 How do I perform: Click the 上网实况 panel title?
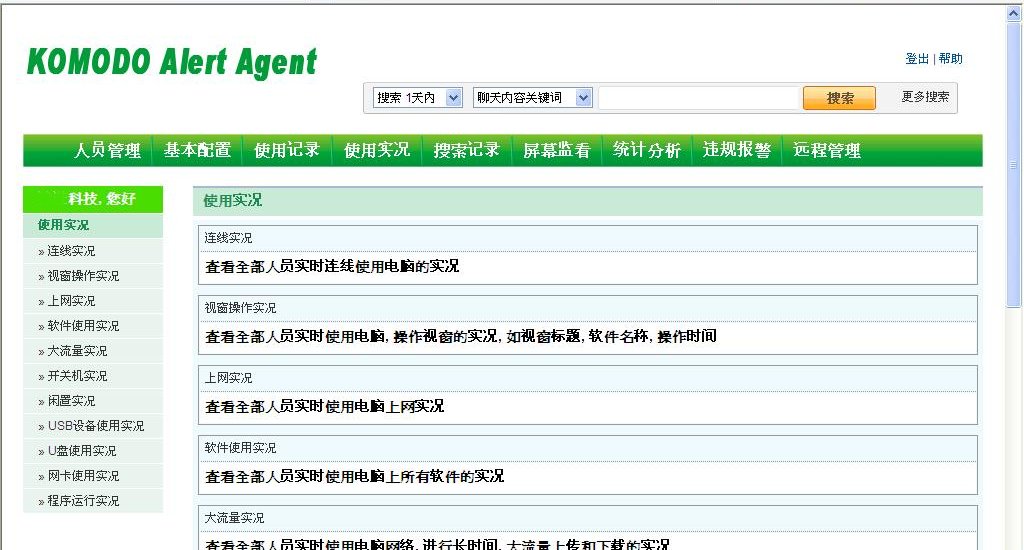(228, 378)
